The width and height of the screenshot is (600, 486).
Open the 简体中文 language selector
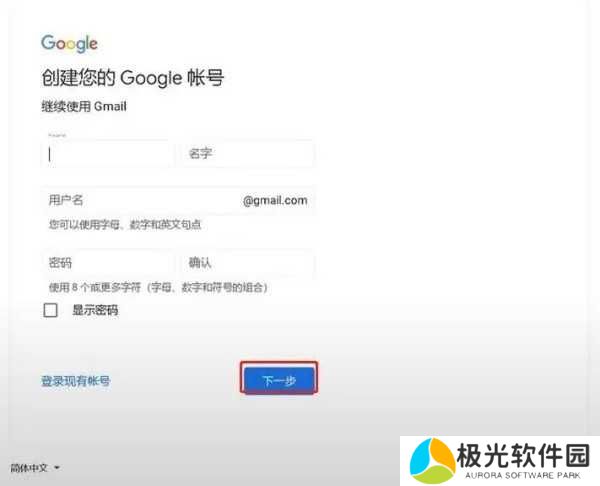(35, 468)
